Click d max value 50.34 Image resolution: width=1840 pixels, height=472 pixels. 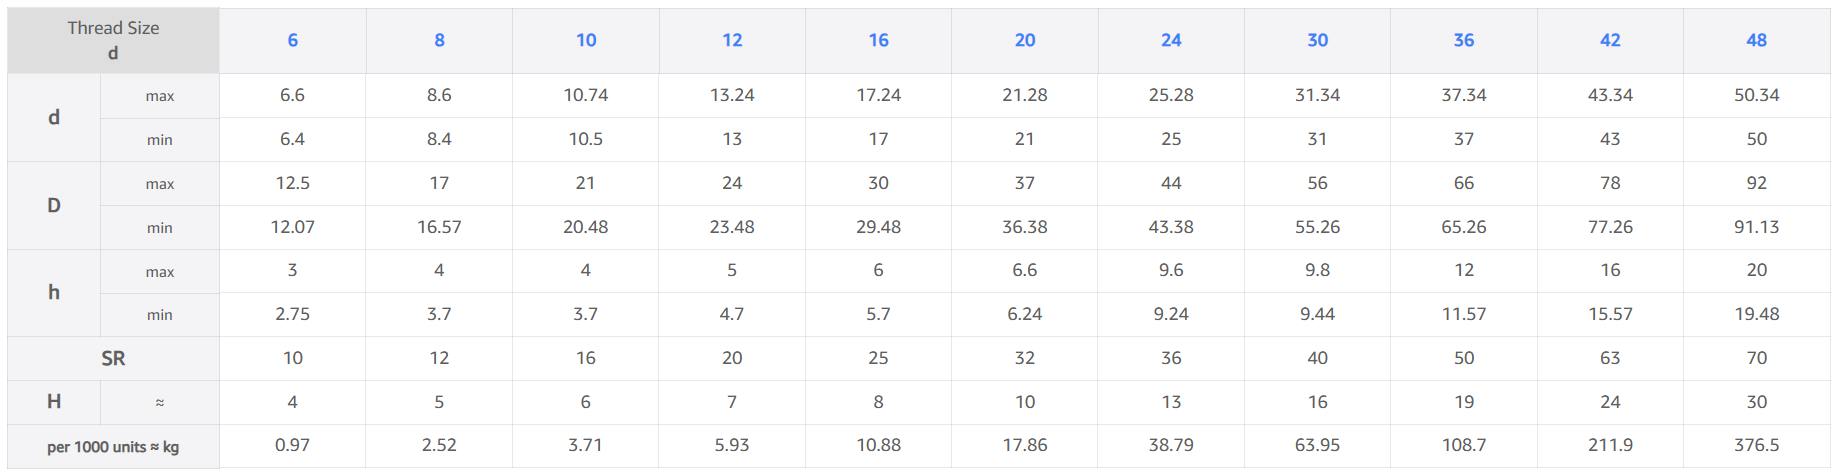click(1756, 95)
